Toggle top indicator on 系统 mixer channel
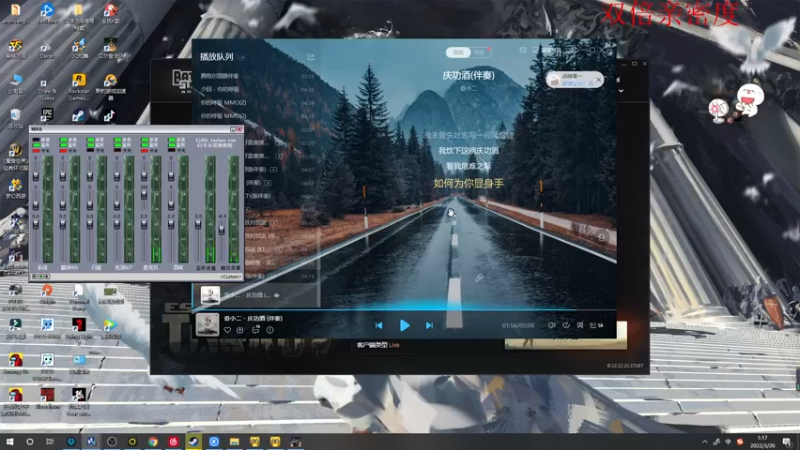Viewport: 800px width, 450px height. click(x=36, y=140)
